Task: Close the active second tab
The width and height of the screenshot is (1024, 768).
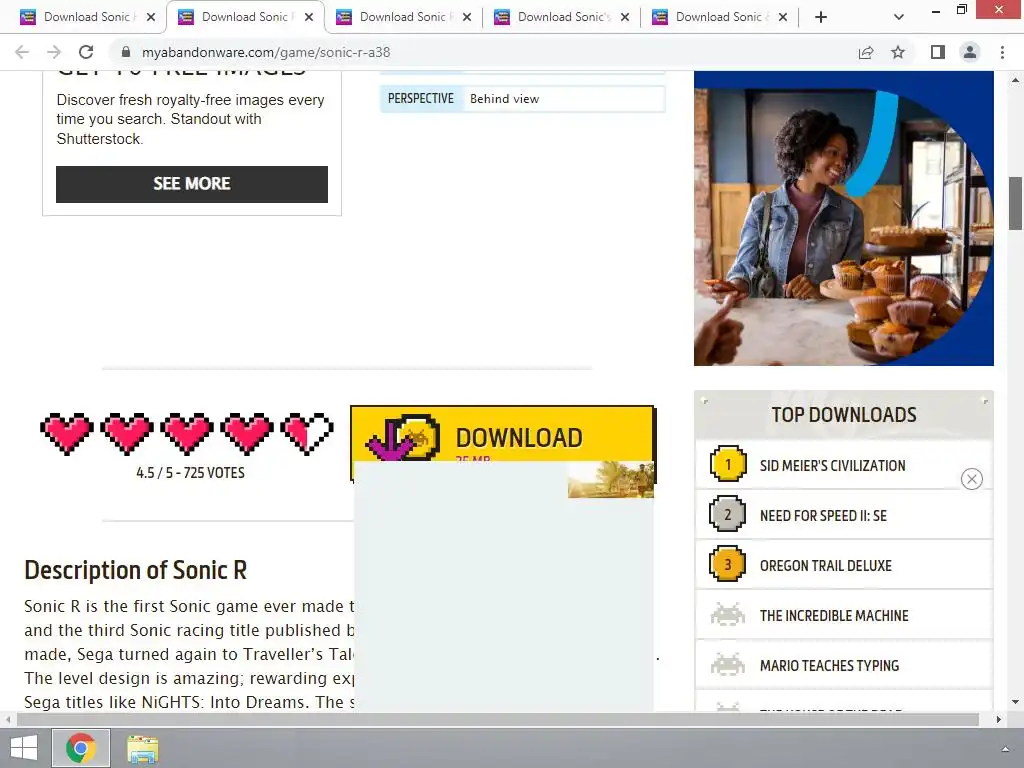Action: click(309, 18)
